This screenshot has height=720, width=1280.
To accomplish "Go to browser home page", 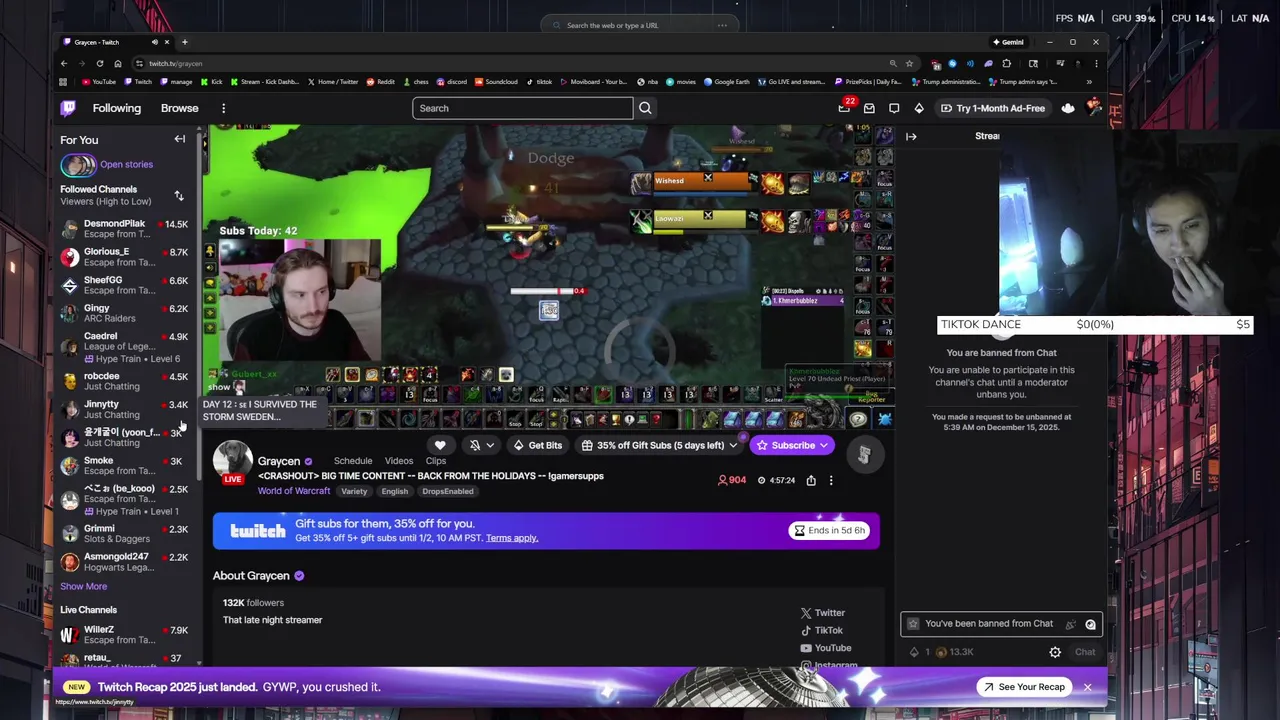I will (118, 63).
